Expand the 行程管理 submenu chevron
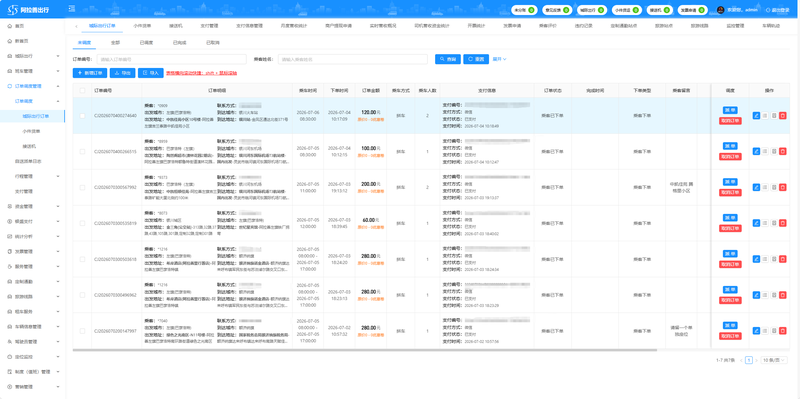The image size is (800, 399). [58, 177]
